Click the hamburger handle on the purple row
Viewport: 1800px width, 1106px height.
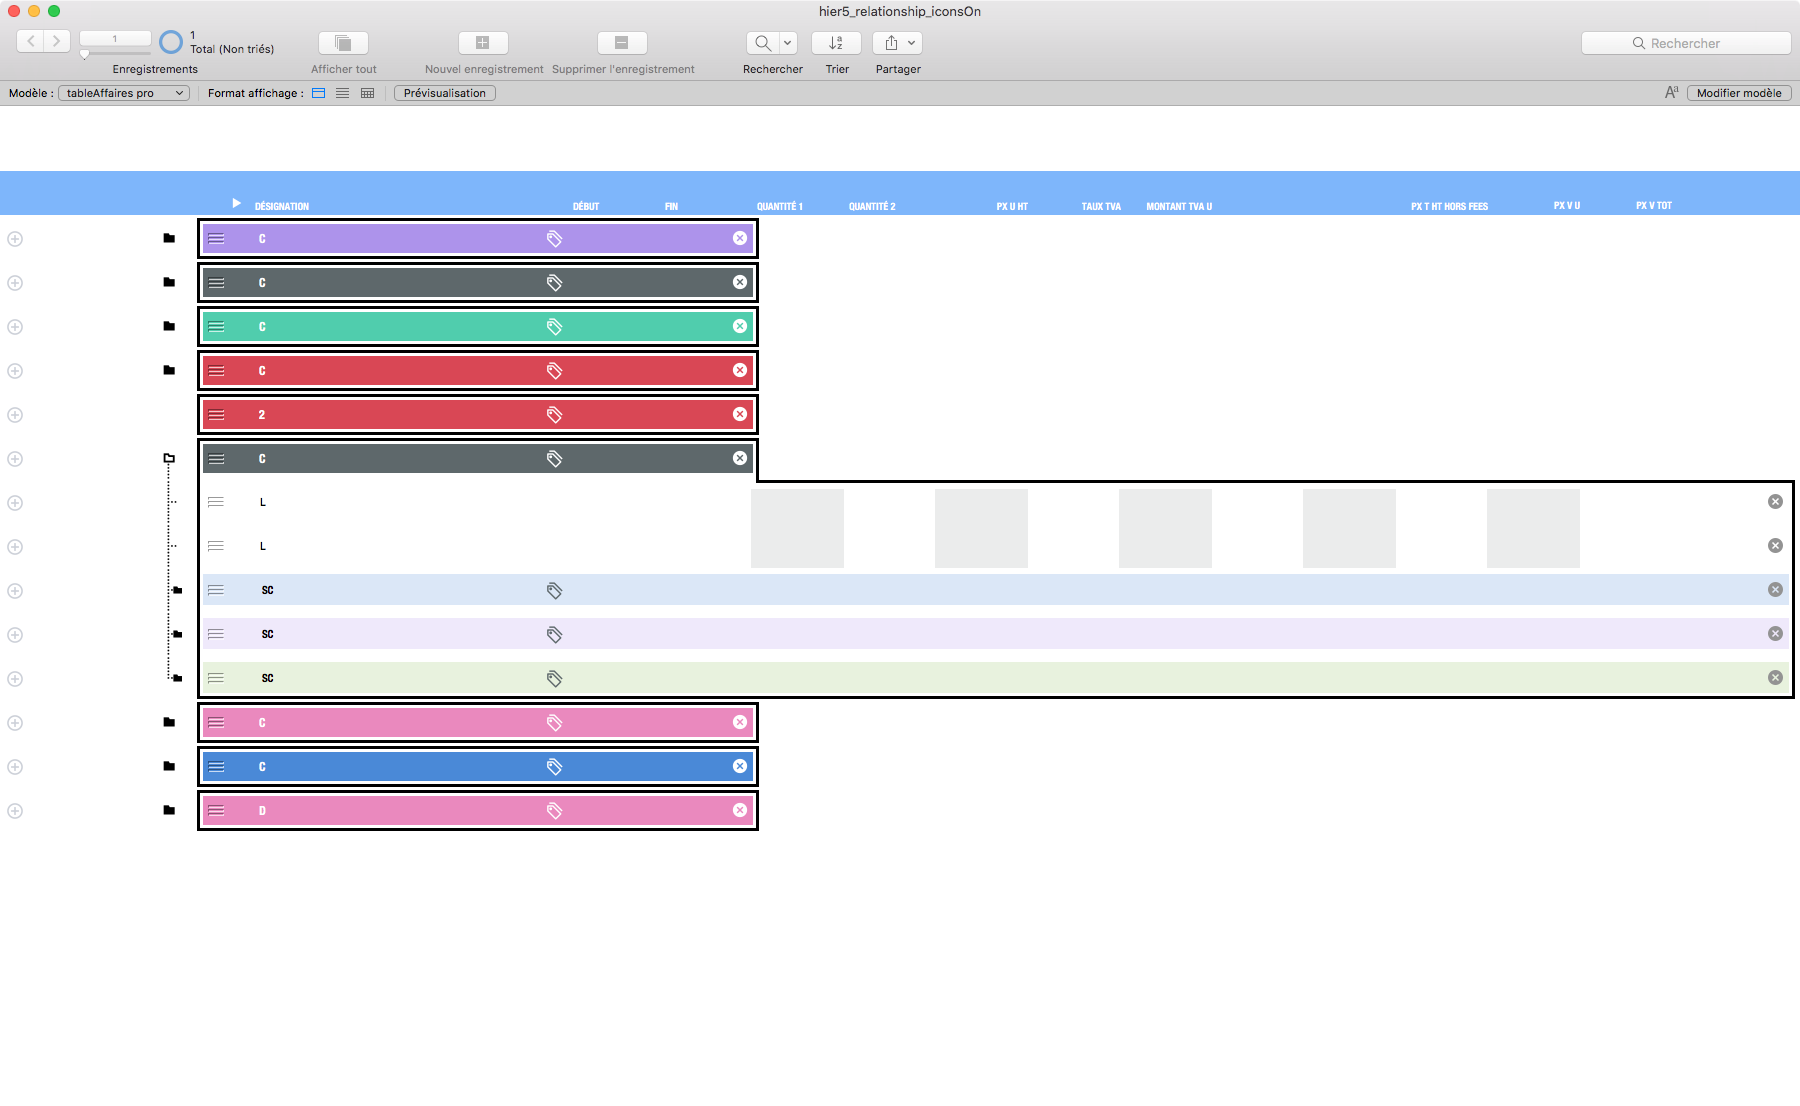tap(216, 239)
